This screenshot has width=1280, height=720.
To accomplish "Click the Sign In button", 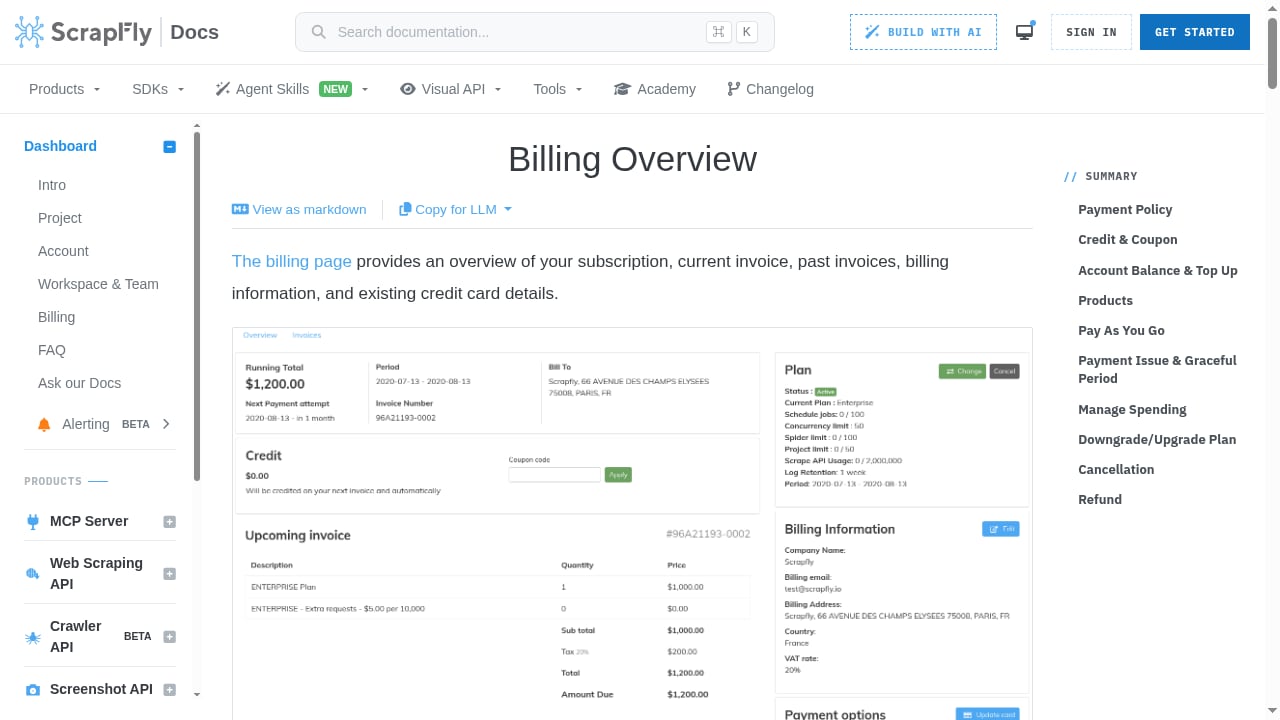I will pyautogui.click(x=1091, y=32).
